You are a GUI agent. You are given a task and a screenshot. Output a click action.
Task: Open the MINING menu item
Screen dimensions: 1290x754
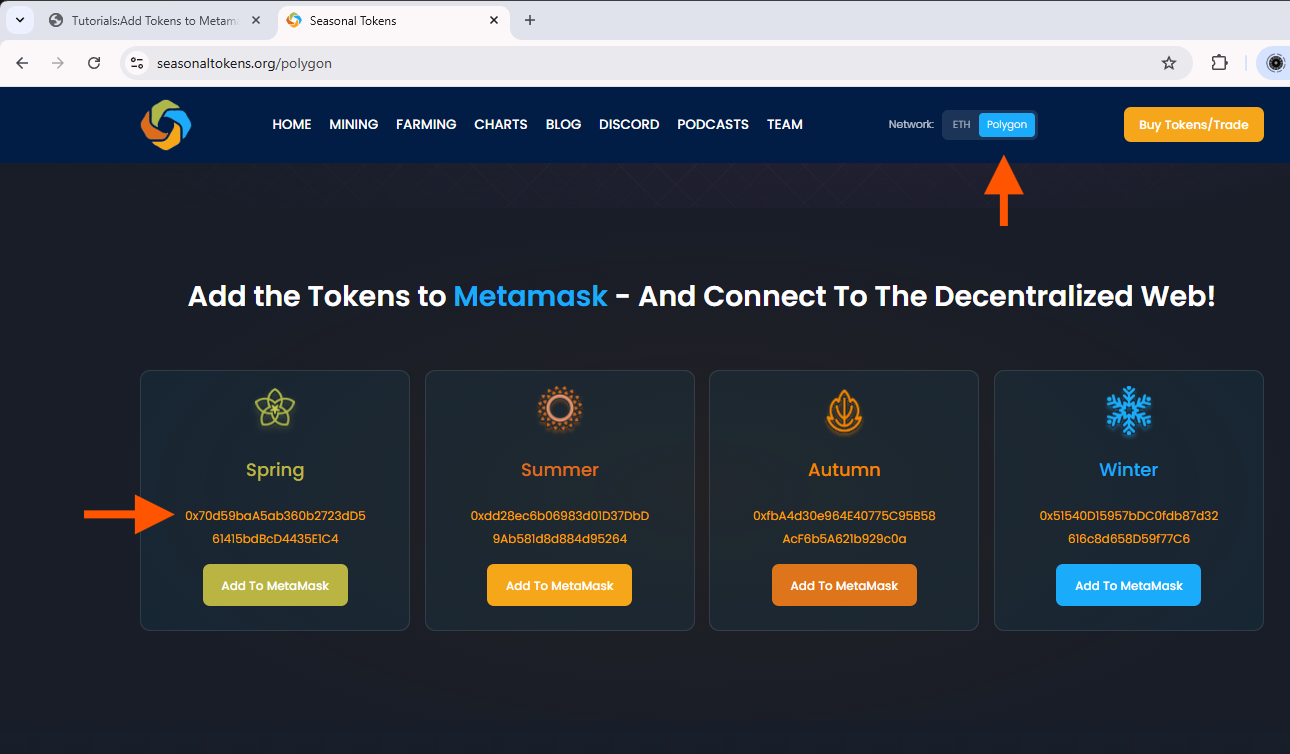point(354,125)
